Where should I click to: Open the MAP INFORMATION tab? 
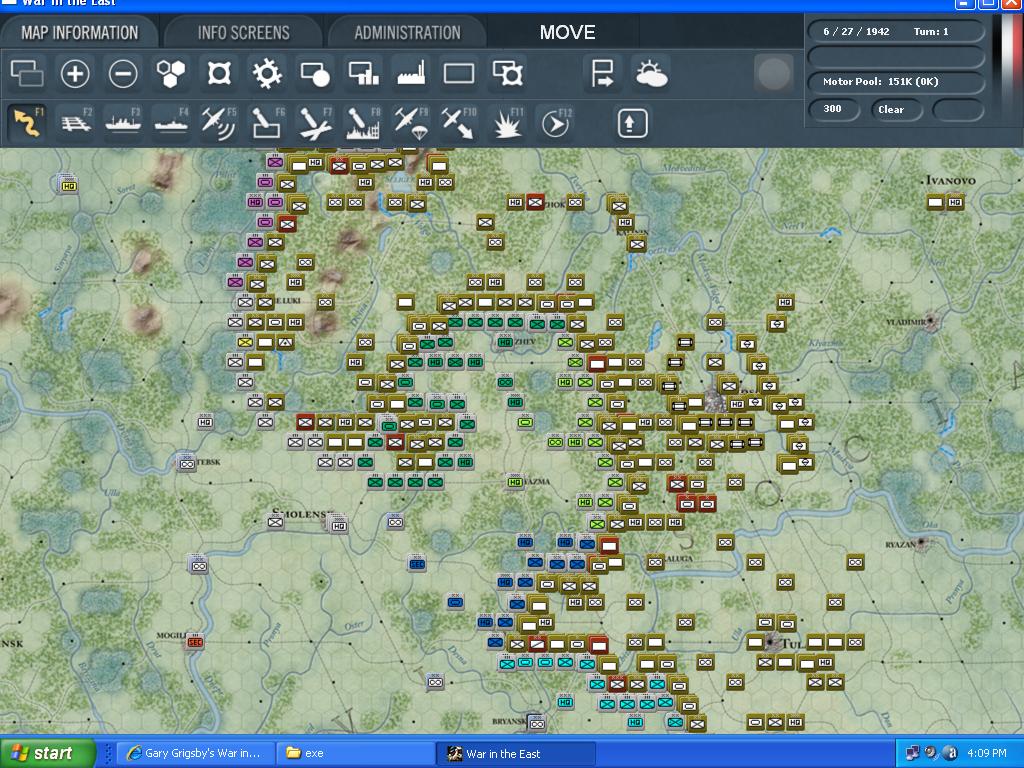pos(79,32)
